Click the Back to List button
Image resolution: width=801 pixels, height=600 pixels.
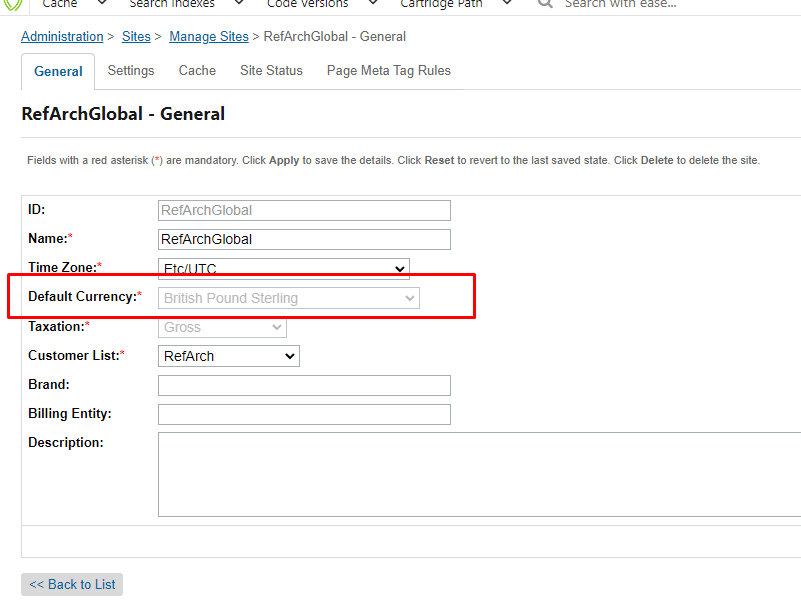pos(72,585)
